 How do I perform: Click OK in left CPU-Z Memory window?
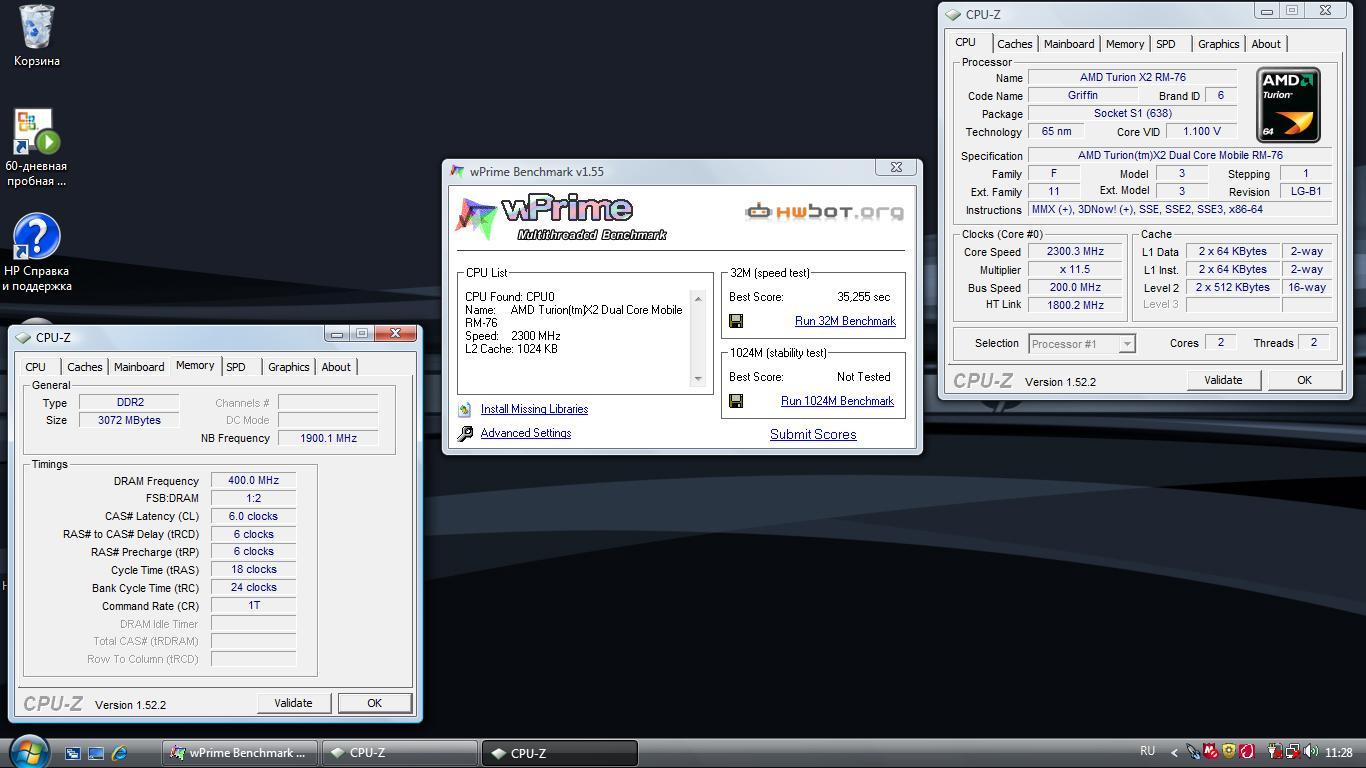coord(374,703)
